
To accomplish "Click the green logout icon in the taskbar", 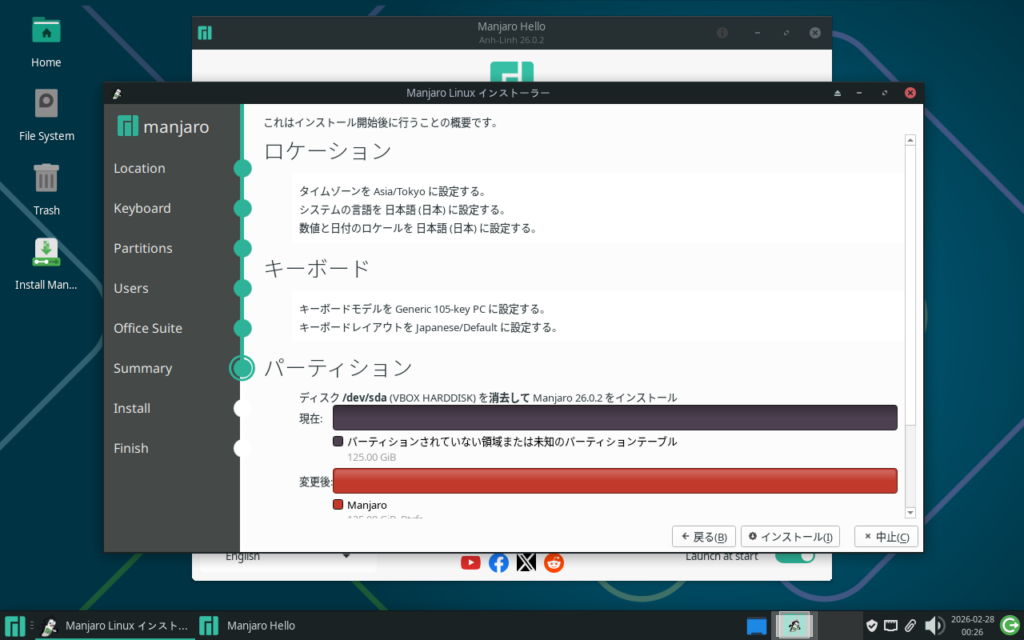I will pyautogui.click(x=1010, y=626).
